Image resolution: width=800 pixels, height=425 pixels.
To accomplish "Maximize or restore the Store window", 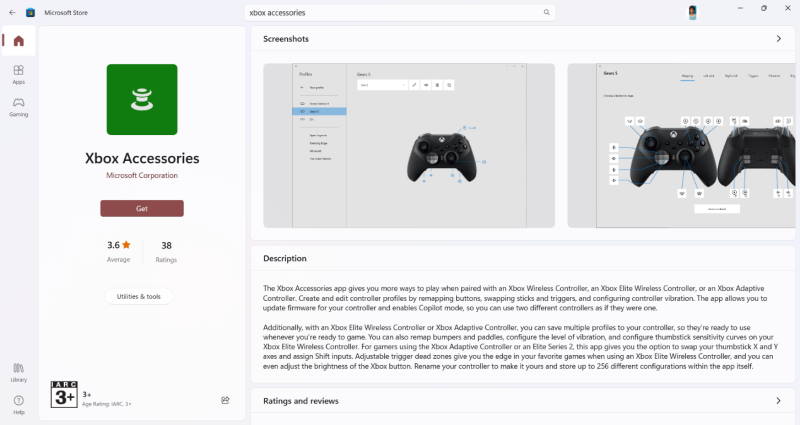I will [764, 8].
